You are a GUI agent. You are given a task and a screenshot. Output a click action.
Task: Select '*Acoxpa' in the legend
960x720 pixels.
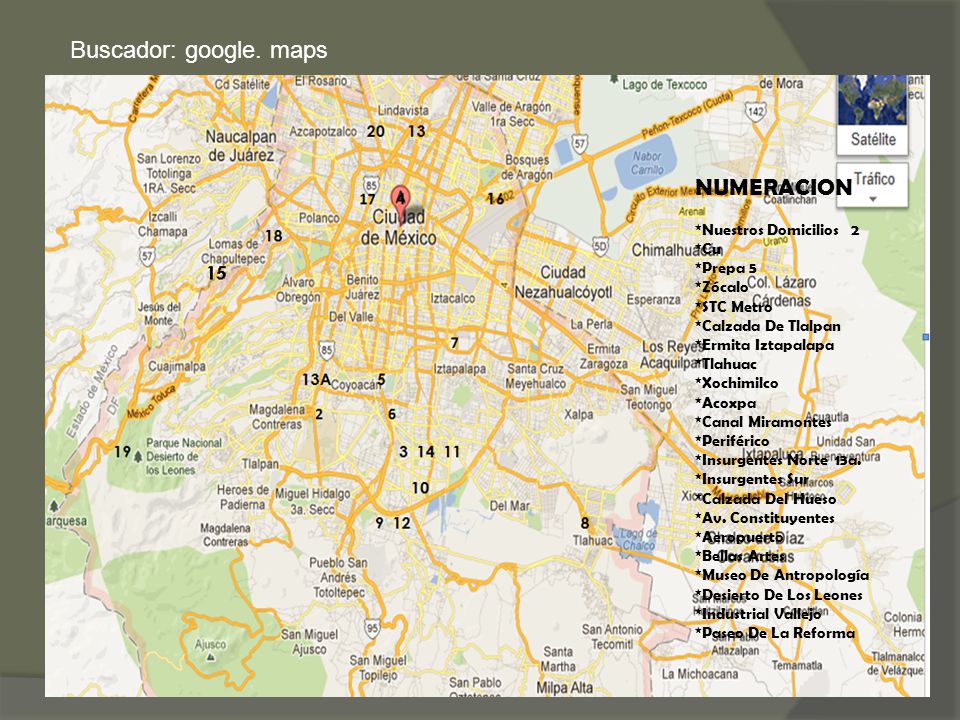[x=726, y=403]
